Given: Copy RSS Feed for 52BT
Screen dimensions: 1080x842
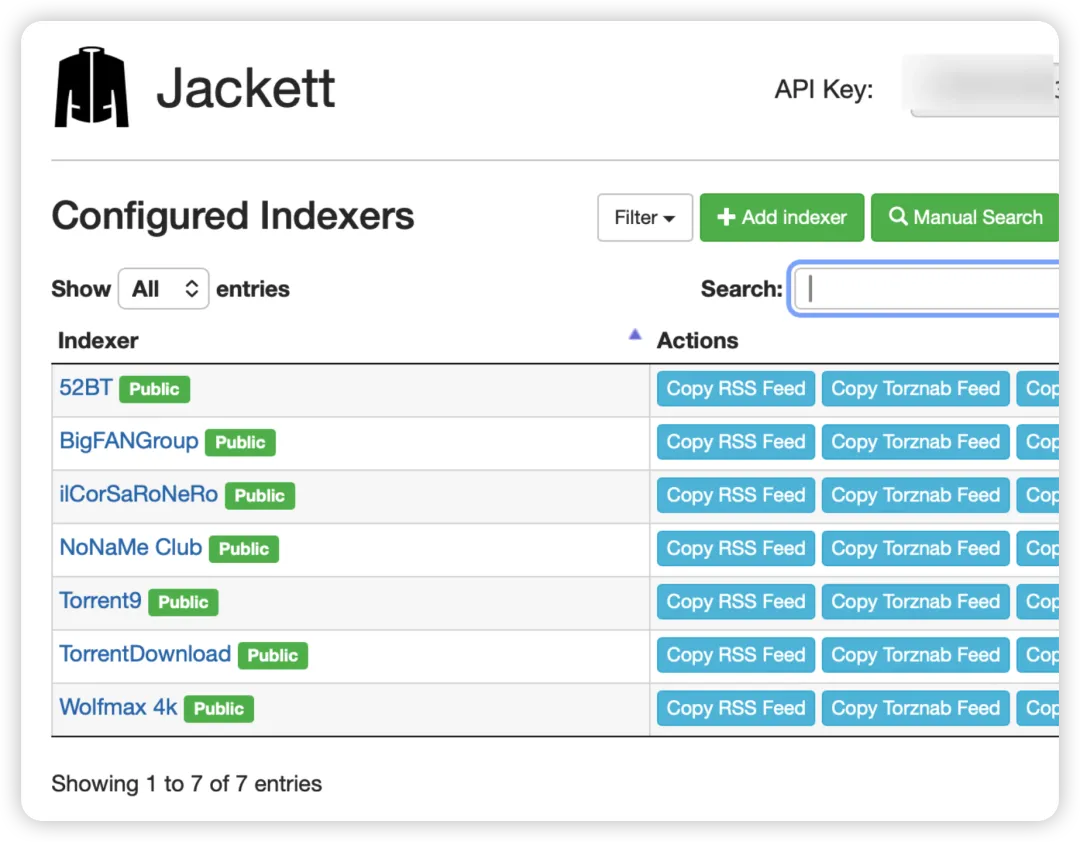Looking at the screenshot, I should (x=736, y=388).
